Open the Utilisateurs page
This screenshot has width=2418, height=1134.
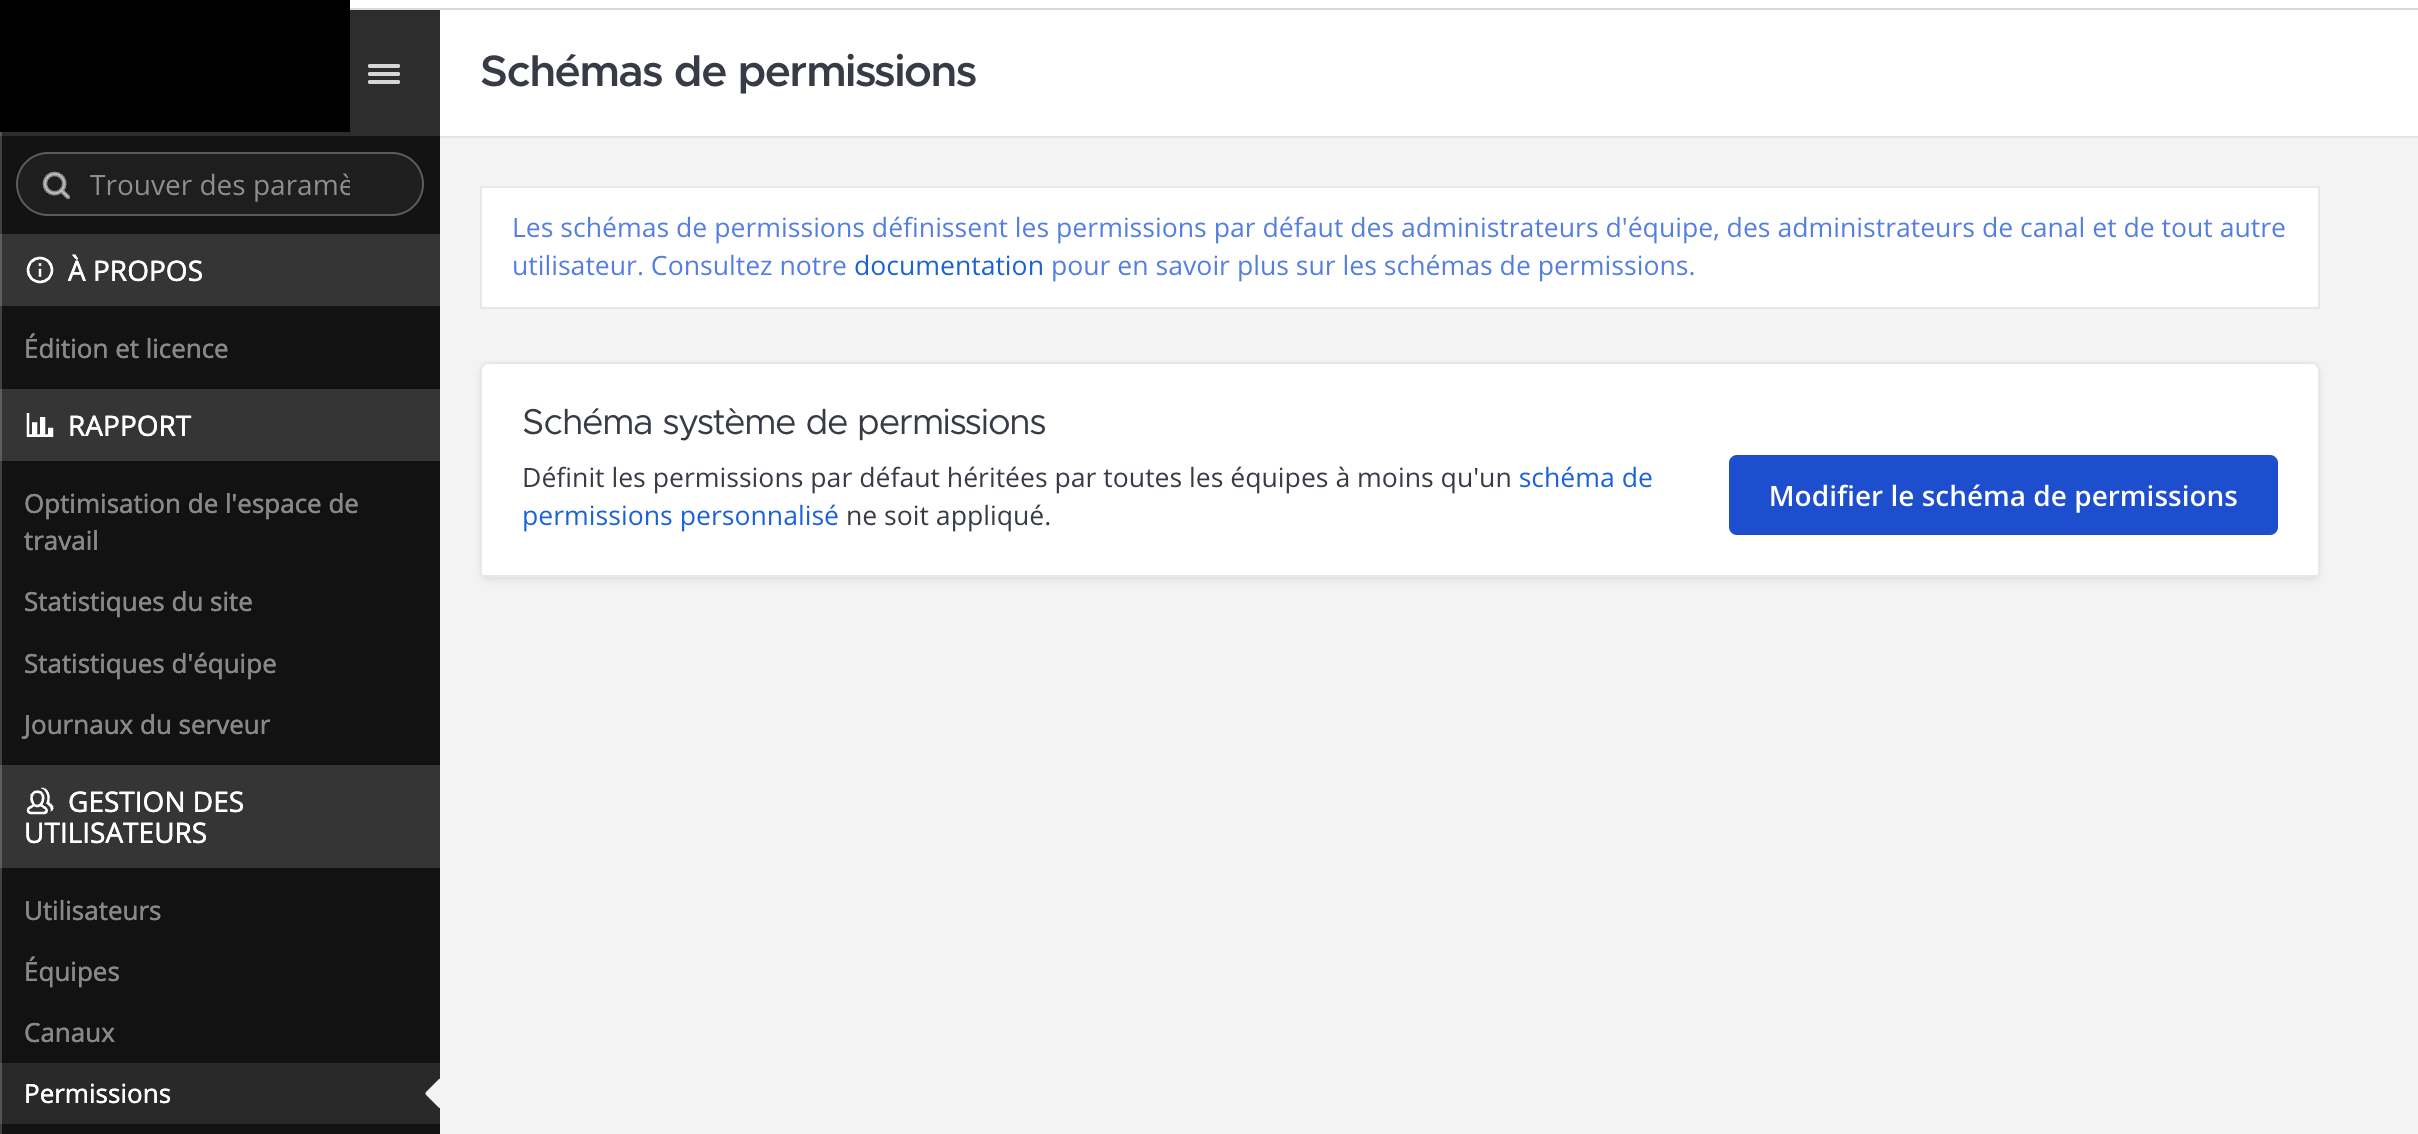(x=92, y=910)
